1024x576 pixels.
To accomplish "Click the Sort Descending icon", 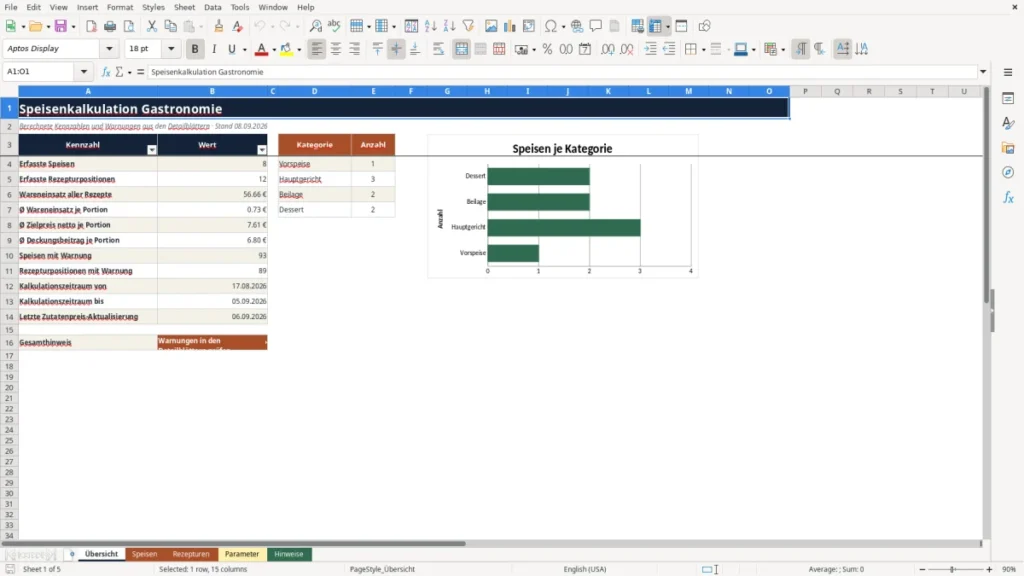I will coord(449,26).
